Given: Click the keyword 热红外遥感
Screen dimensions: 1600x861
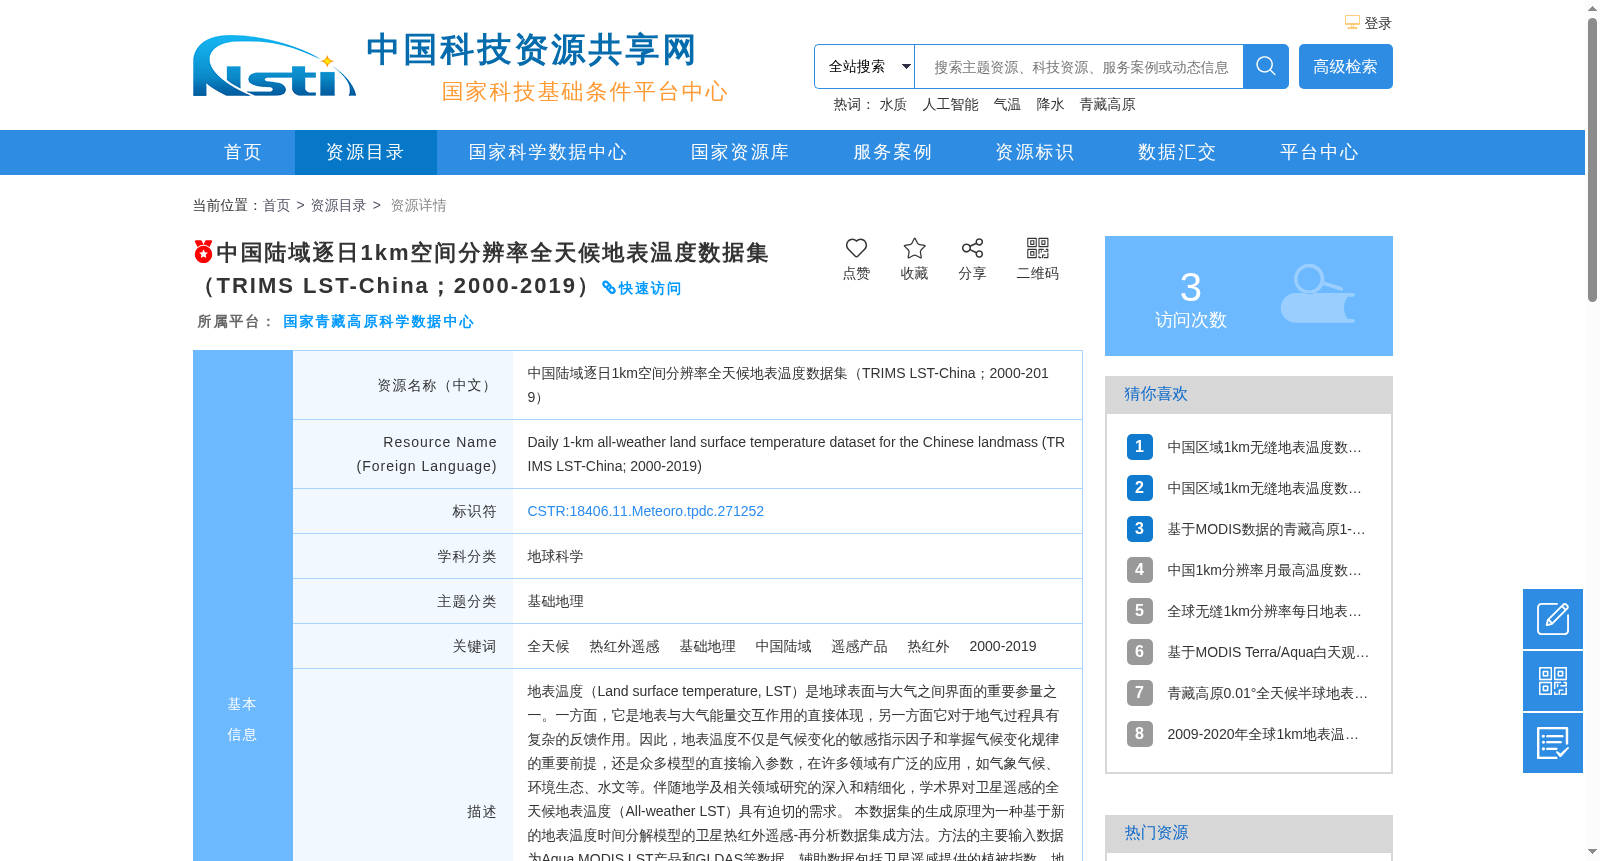Looking at the screenshot, I should click(x=624, y=646).
